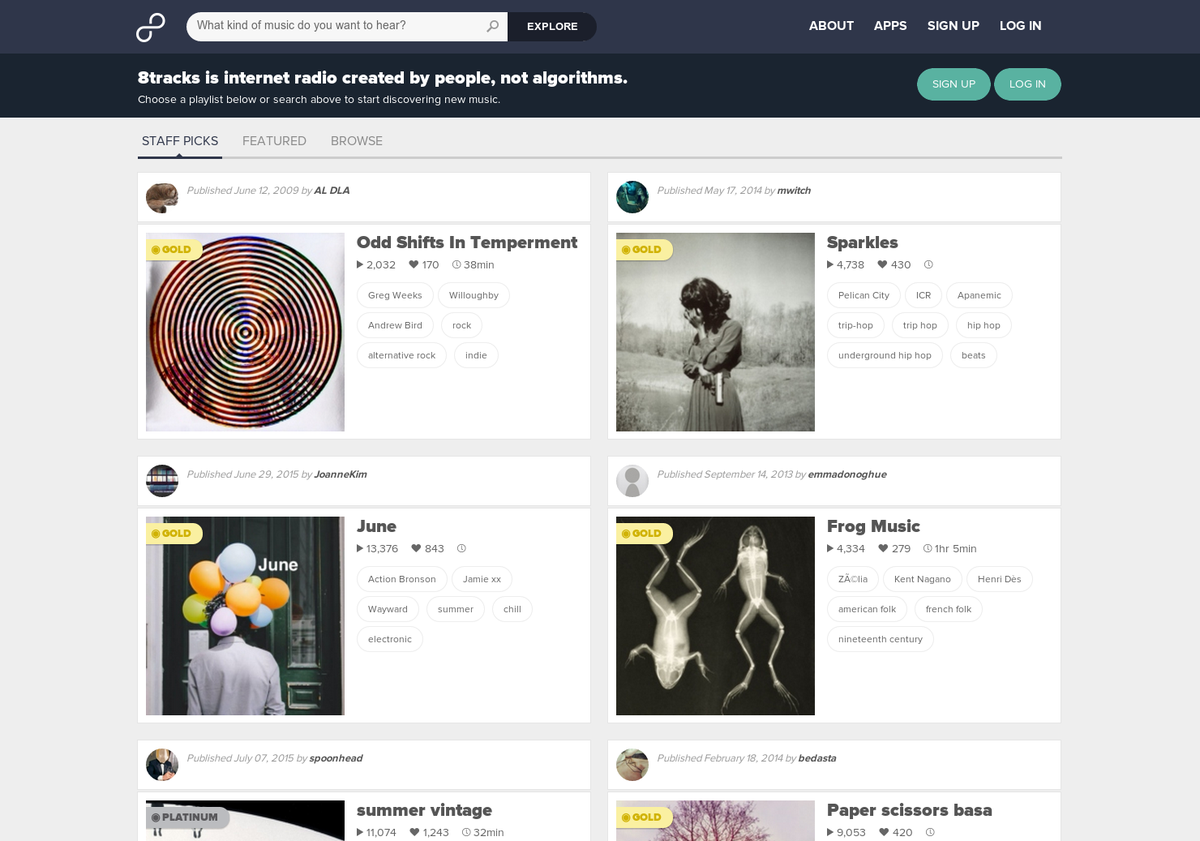This screenshot has width=1200, height=841.
Task: Select the Andrew Bird tag
Action: (x=395, y=326)
